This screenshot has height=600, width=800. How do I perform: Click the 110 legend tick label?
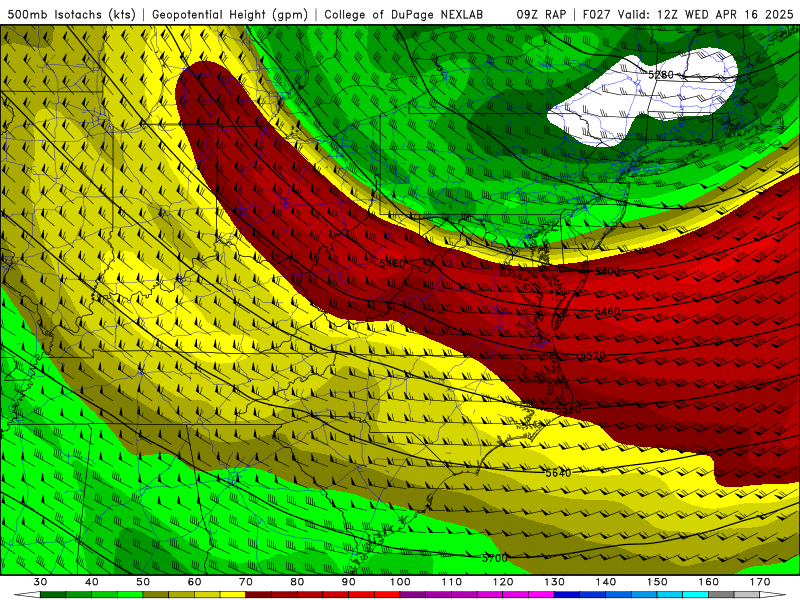[x=452, y=582]
